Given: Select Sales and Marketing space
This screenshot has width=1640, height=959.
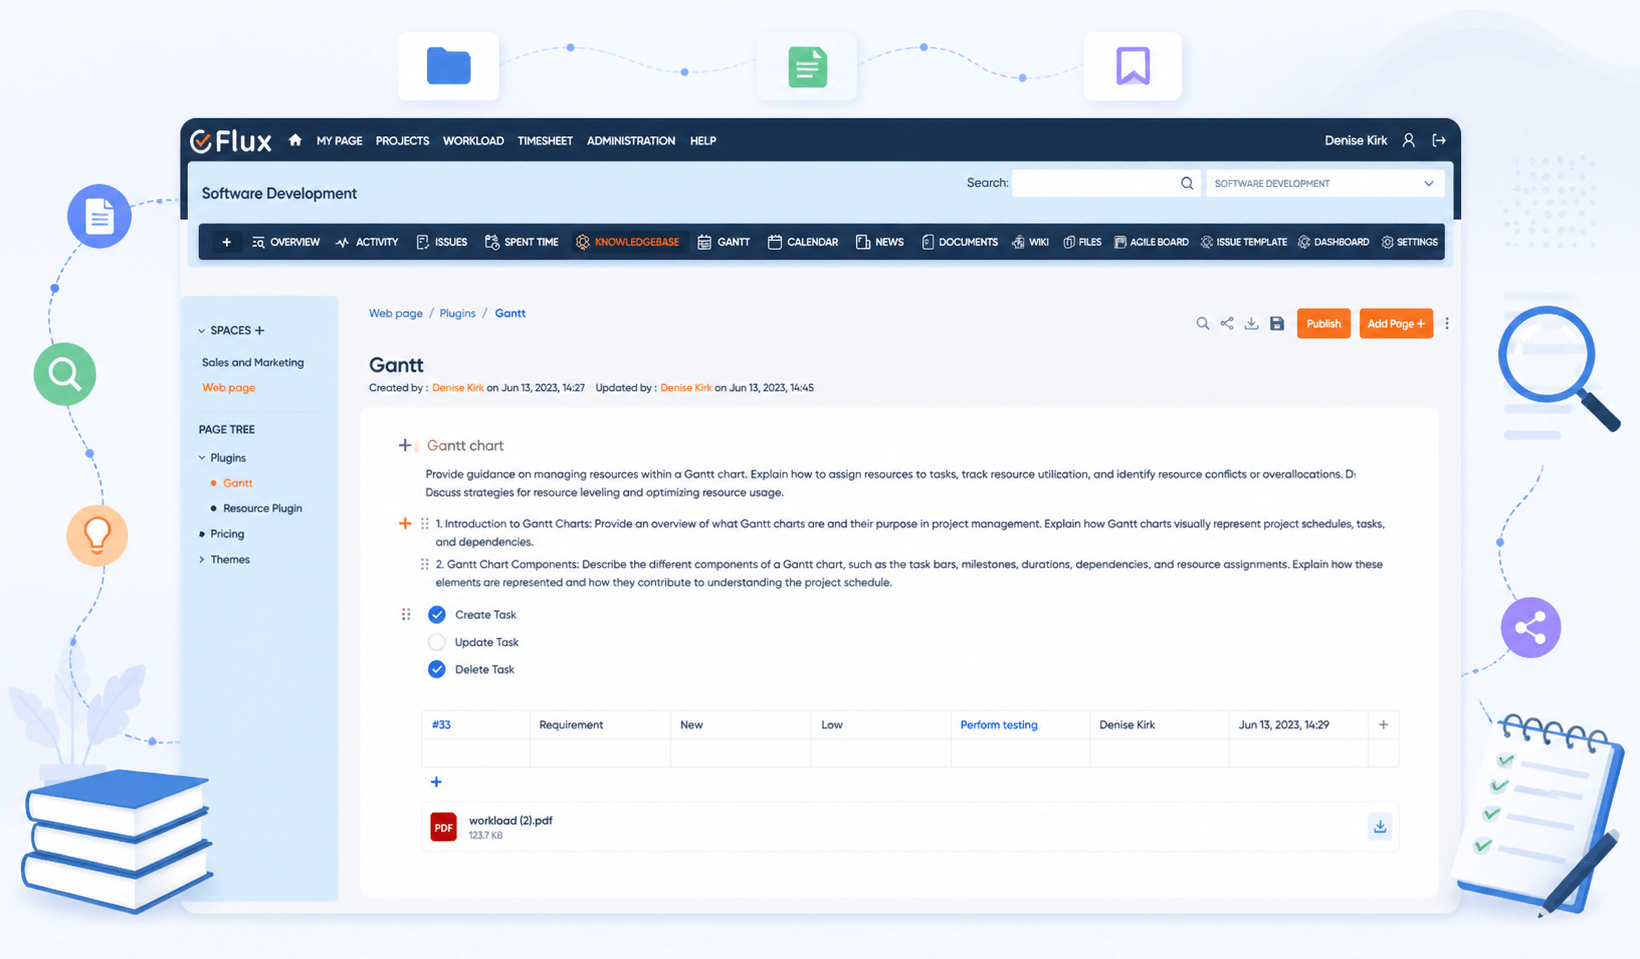Looking at the screenshot, I should click(x=252, y=362).
